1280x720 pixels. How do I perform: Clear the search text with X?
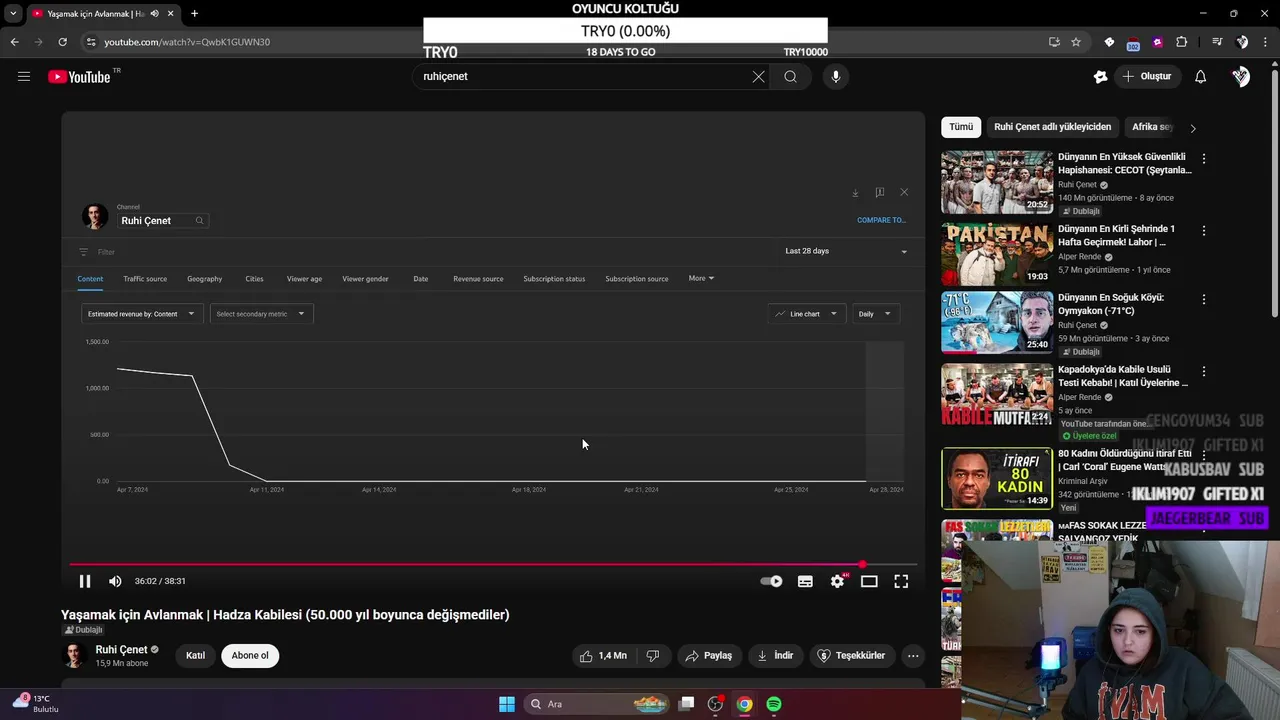[758, 76]
